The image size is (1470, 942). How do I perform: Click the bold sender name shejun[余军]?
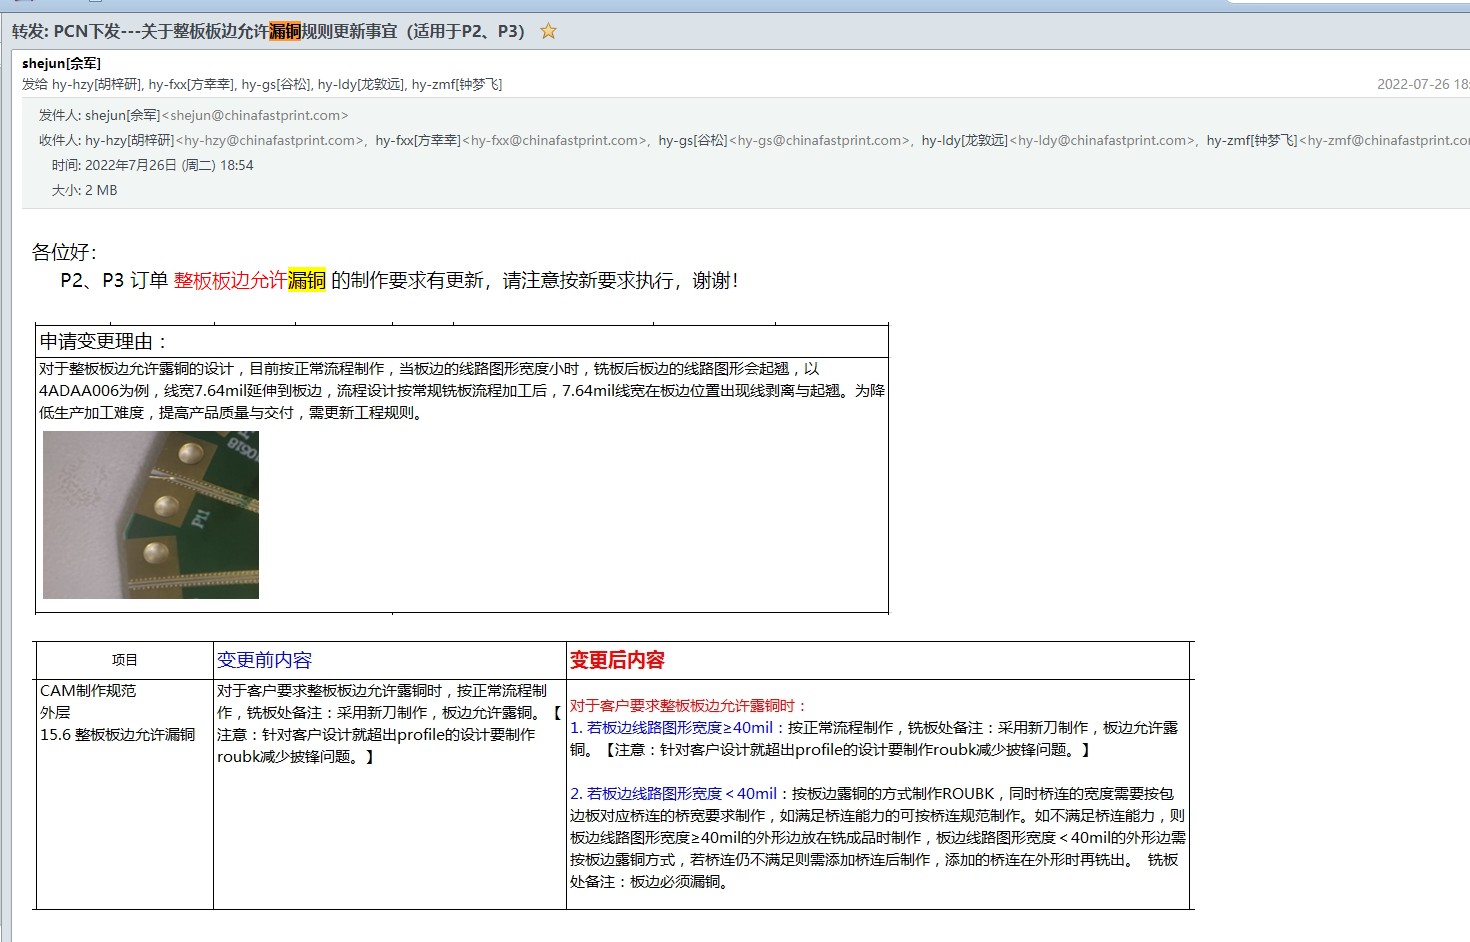tap(61, 63)
